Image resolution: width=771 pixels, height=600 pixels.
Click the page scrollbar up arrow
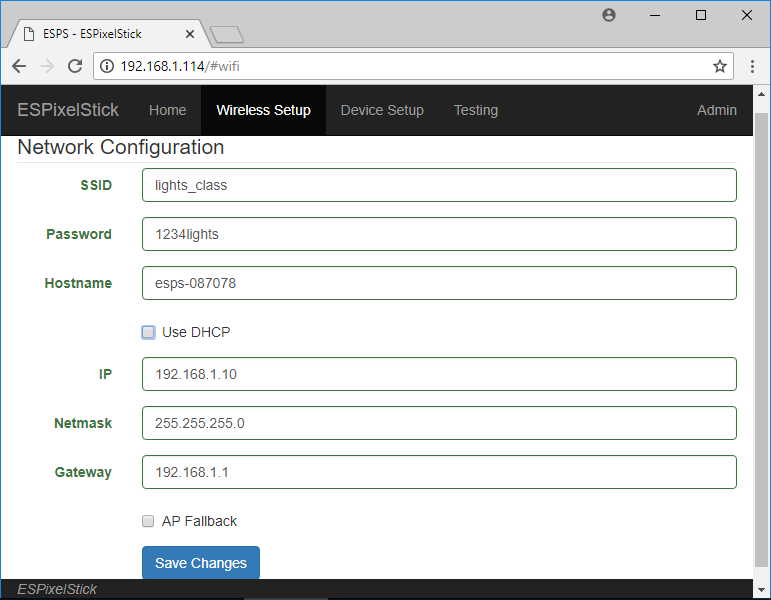tap(761, 94)
